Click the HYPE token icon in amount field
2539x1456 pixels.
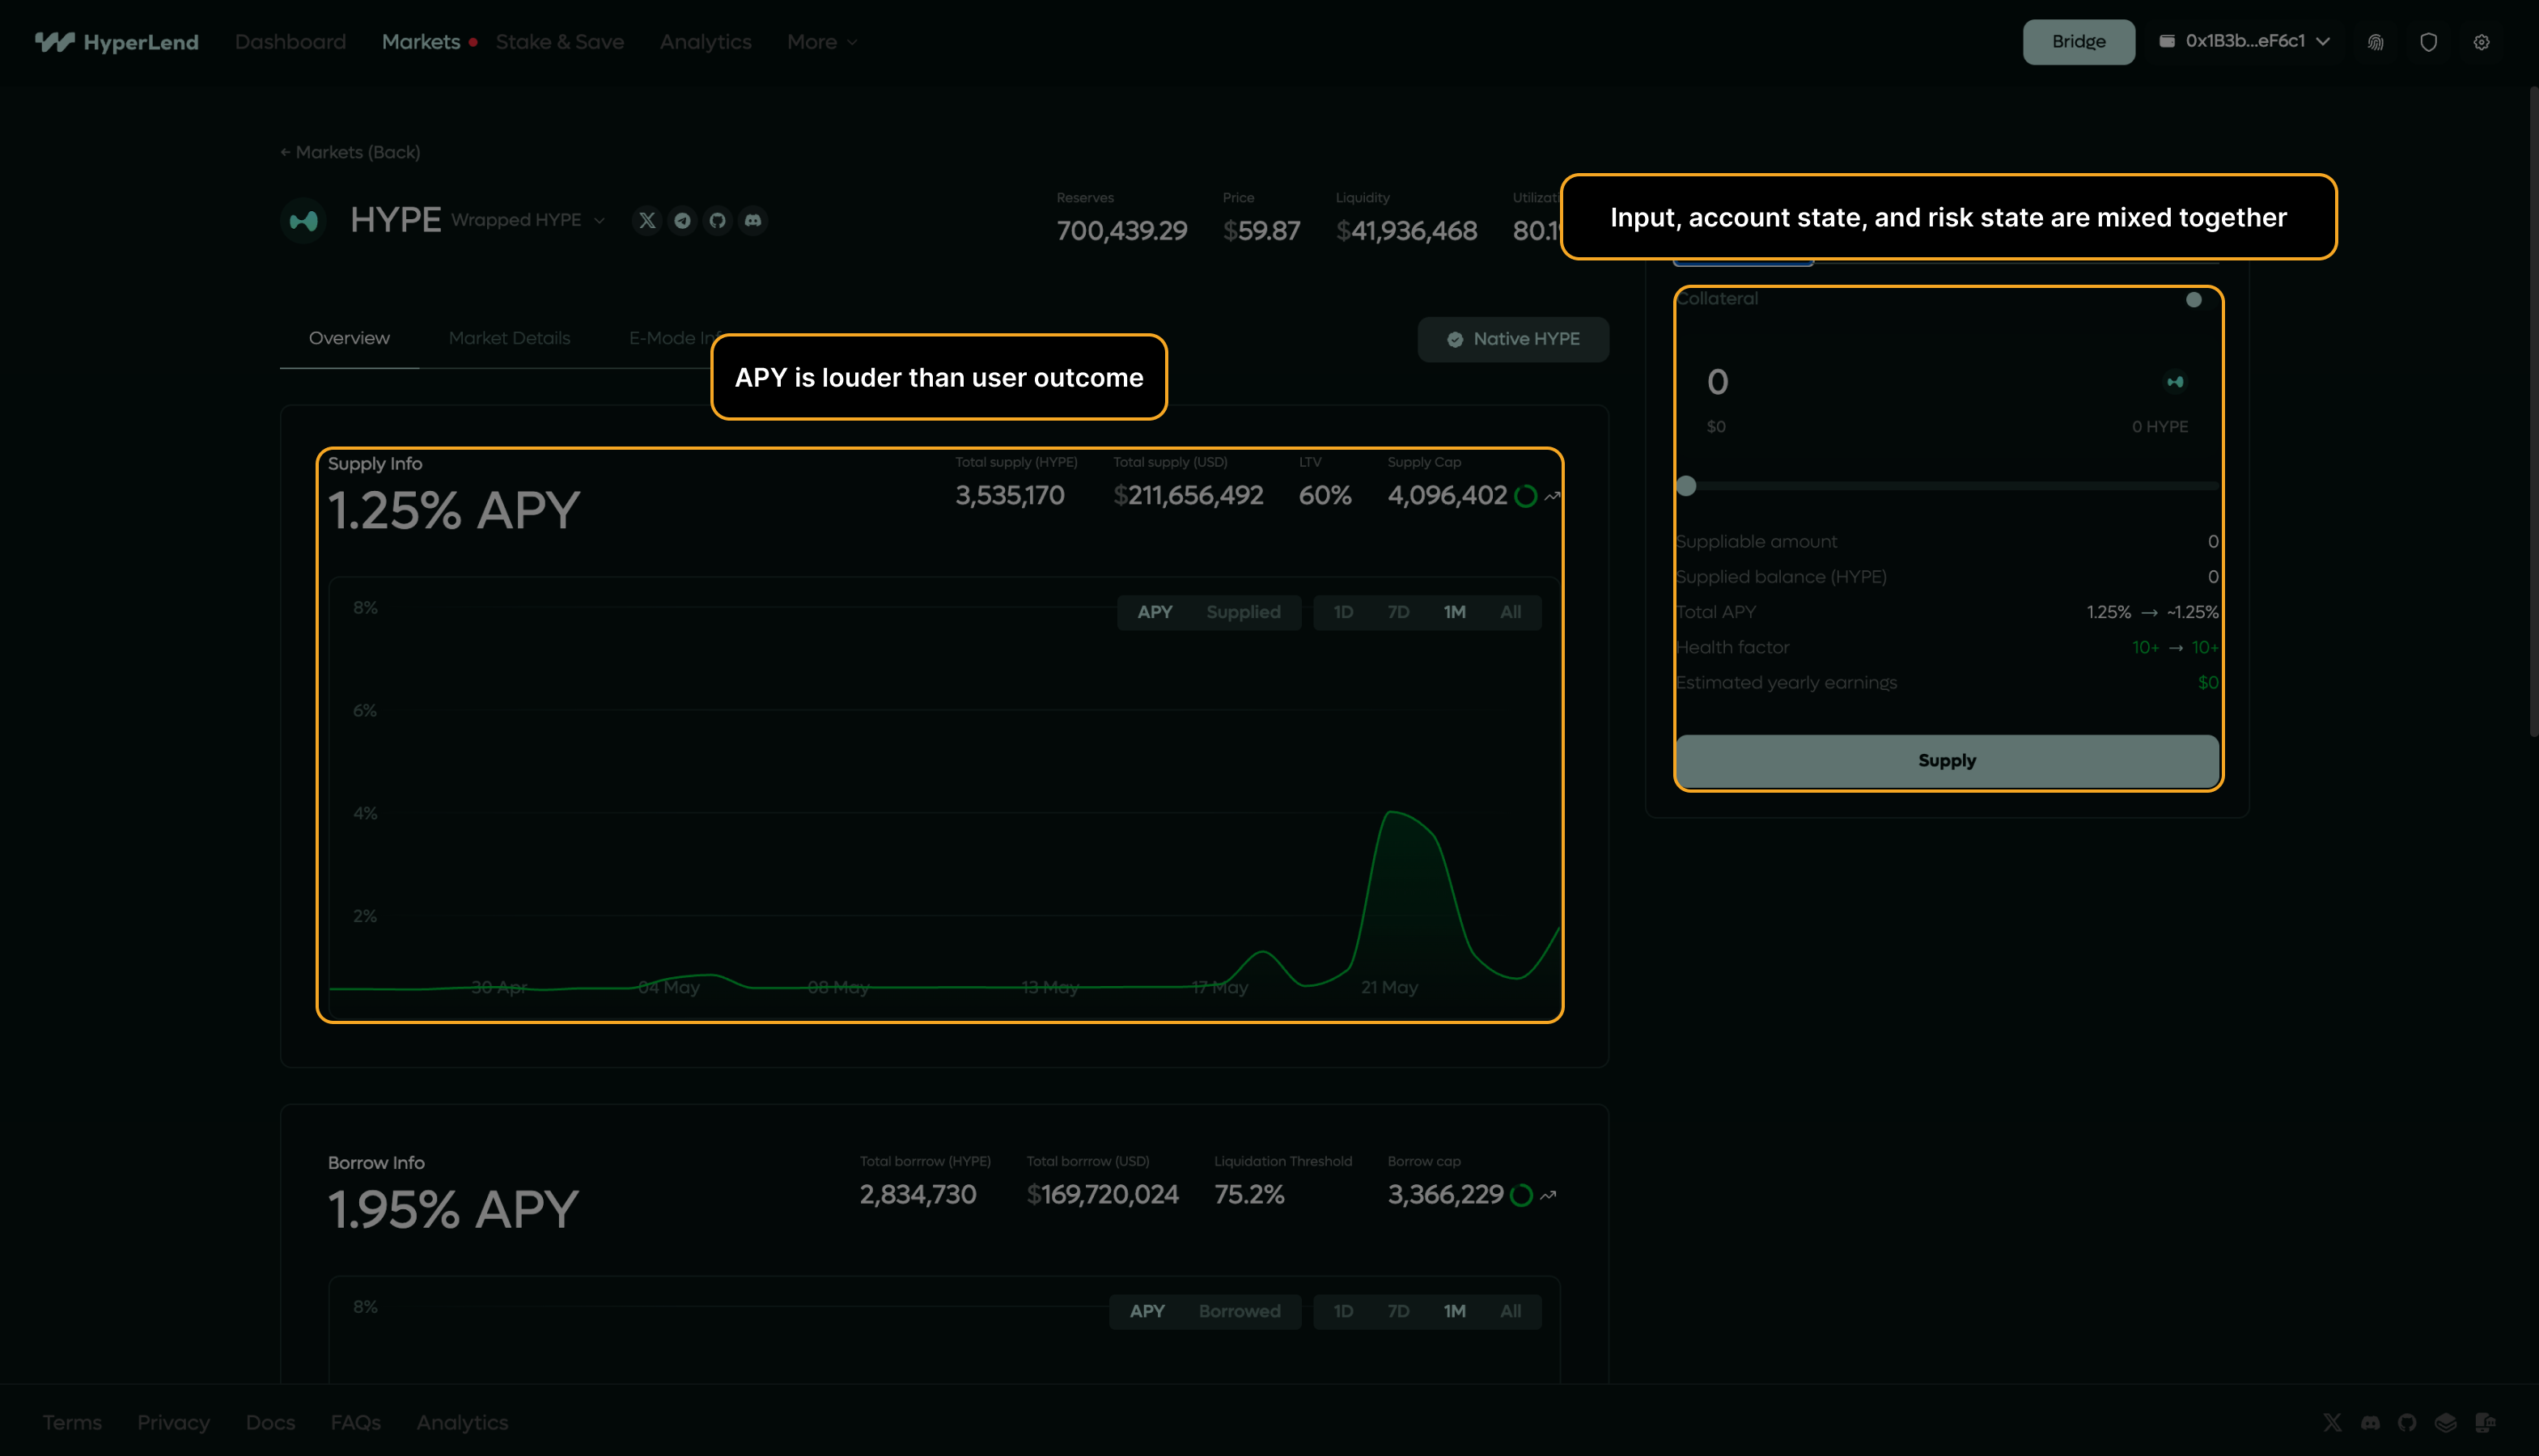click(2175, 382)
